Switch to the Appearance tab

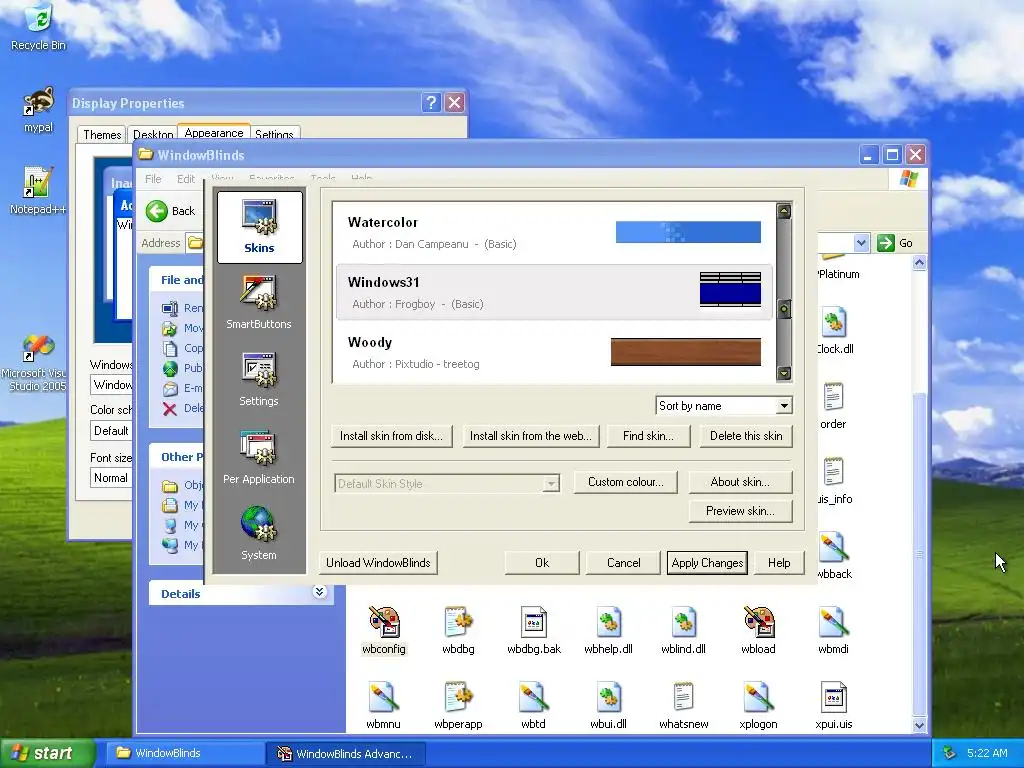214,133
